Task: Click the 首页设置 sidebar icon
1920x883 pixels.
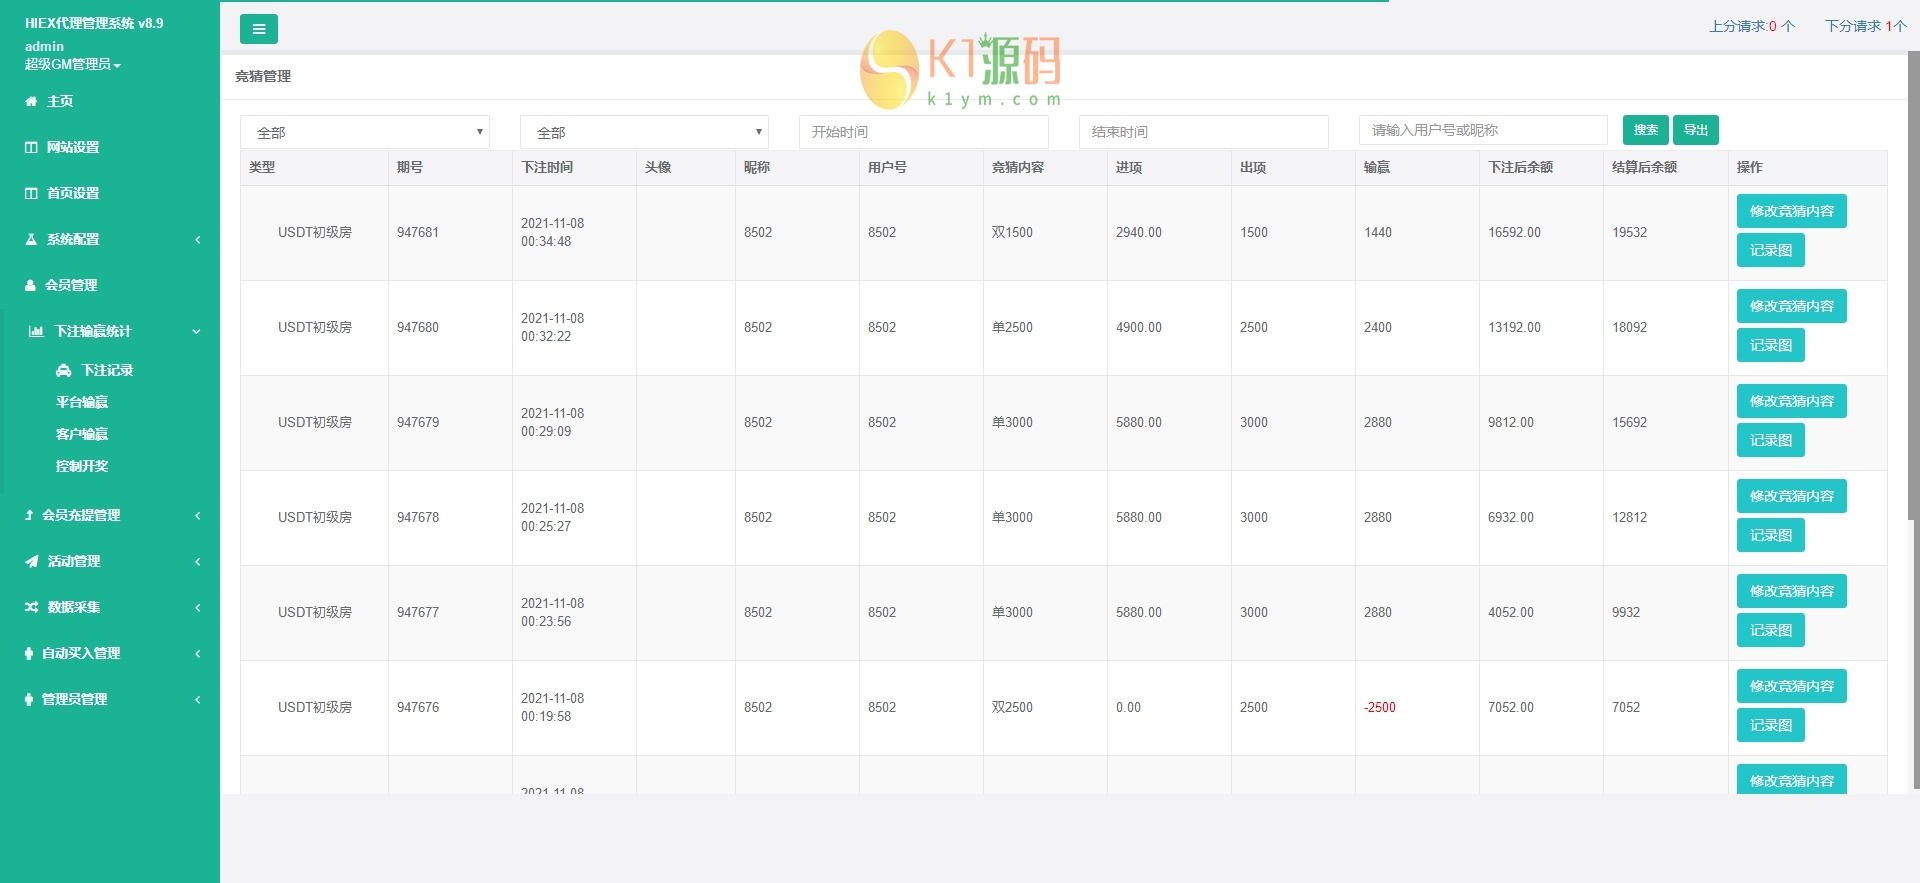Action: [31, 193]
